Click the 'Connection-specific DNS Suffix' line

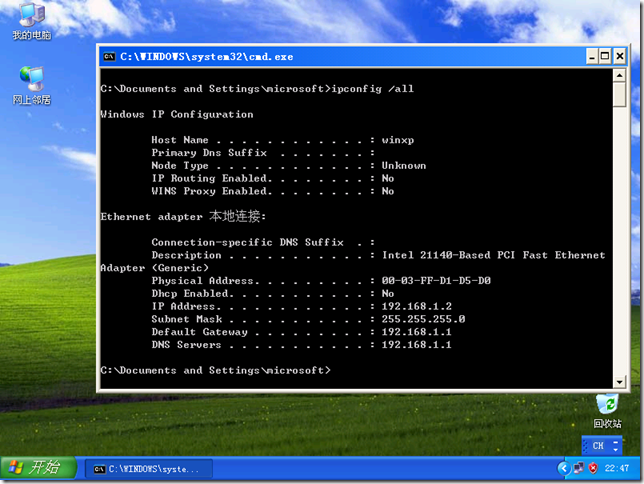pyautogui.click(x=263, y=242)
